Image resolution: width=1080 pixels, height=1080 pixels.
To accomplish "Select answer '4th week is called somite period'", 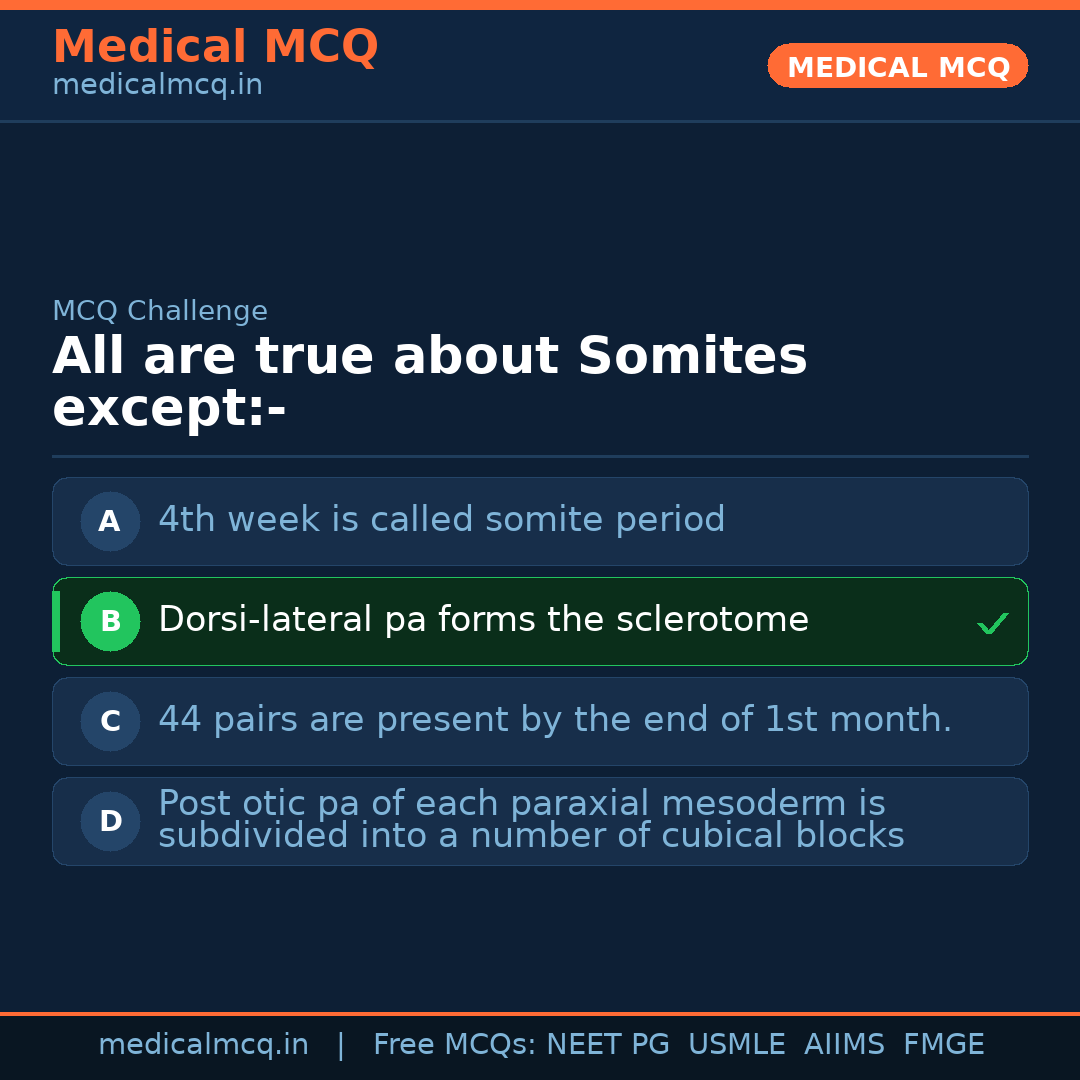I will tap(441, 520).
